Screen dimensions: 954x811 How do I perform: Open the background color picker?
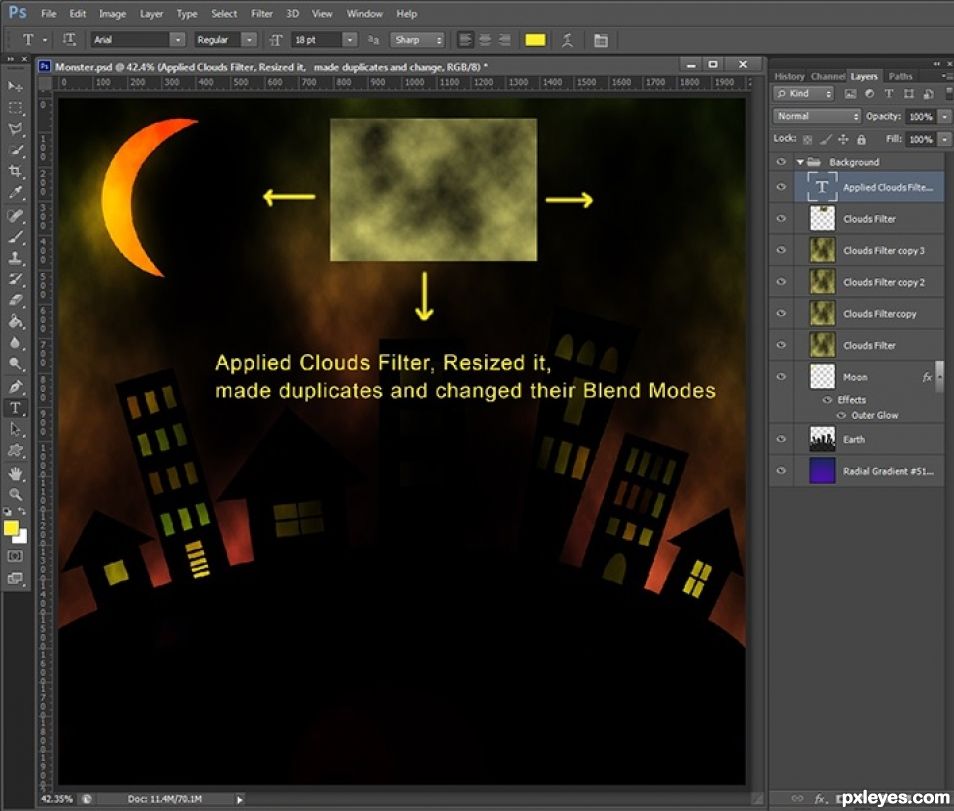(23, 538)
